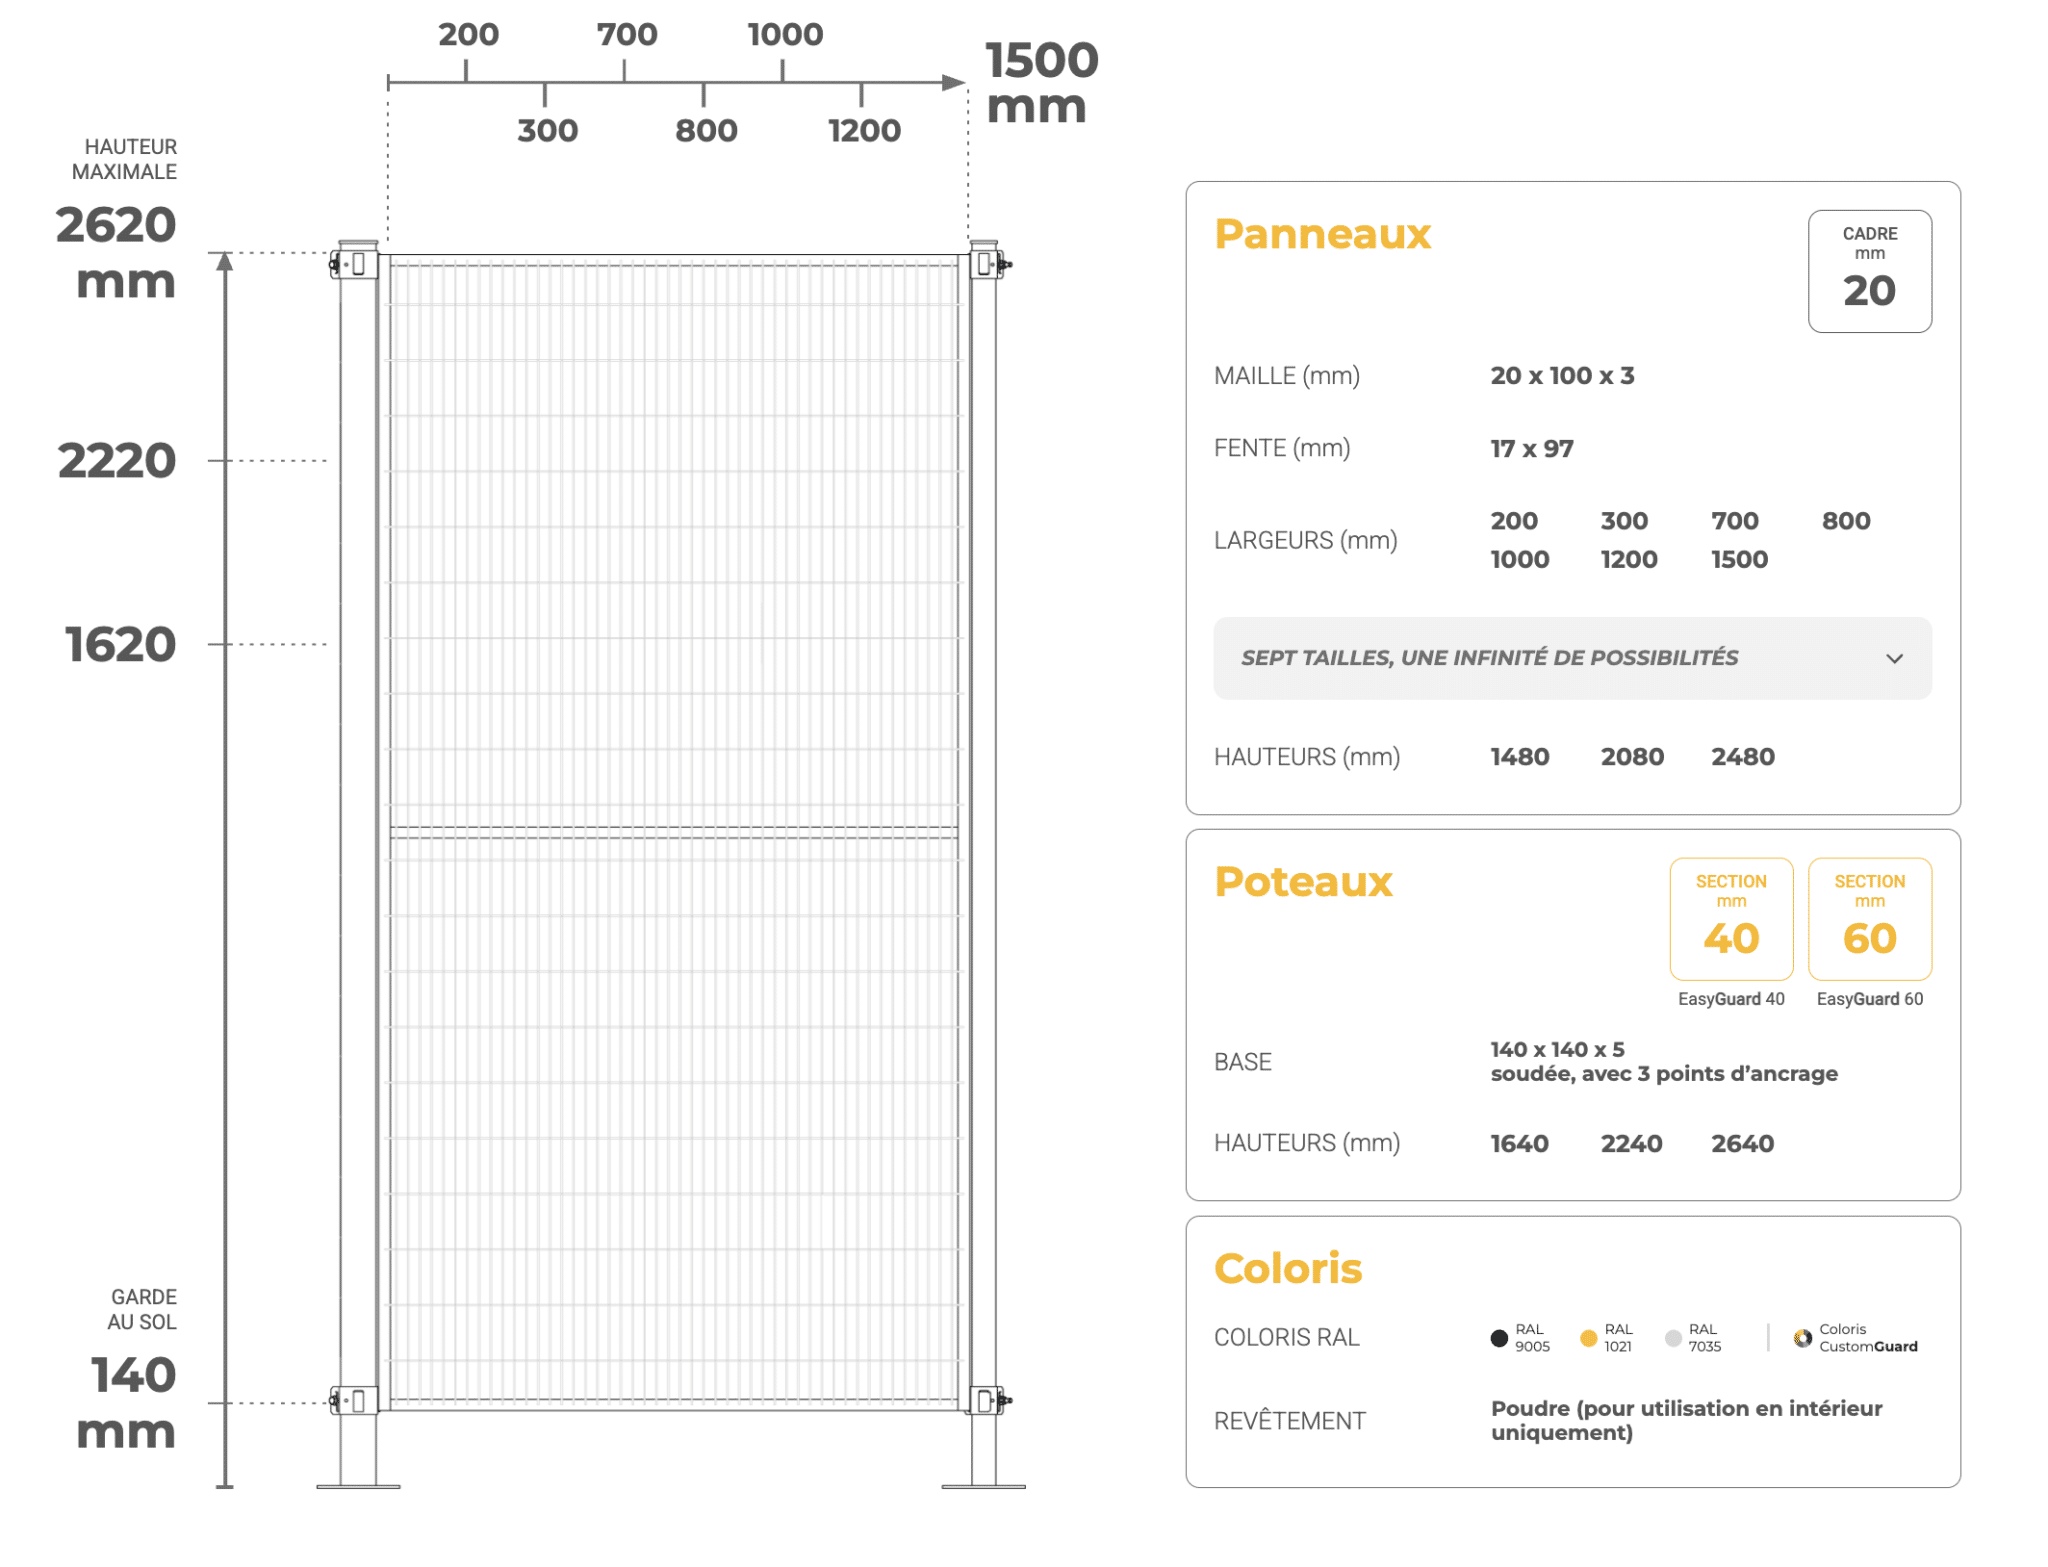The height and width of the screenshot is (1567, 2048).
Task: Select the Section 40 EasyGuard badge
Action: tap(1730, 918)
